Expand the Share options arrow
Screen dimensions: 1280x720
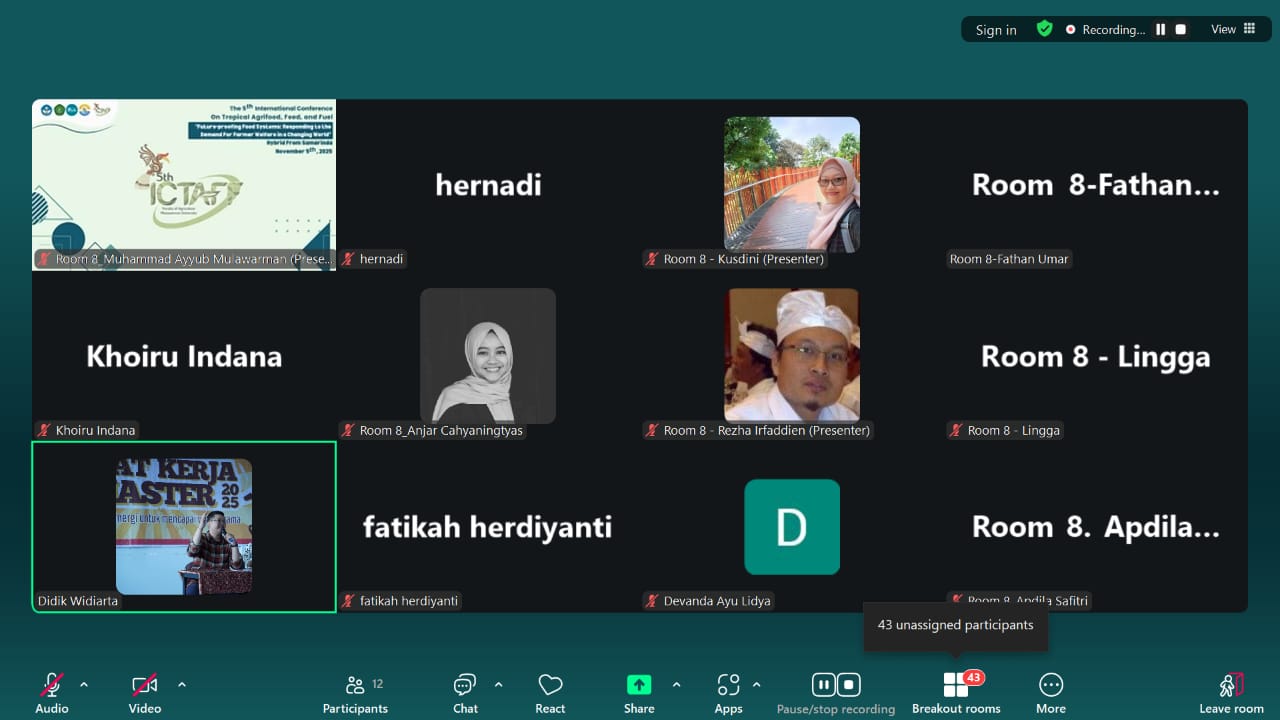(676, 685)
